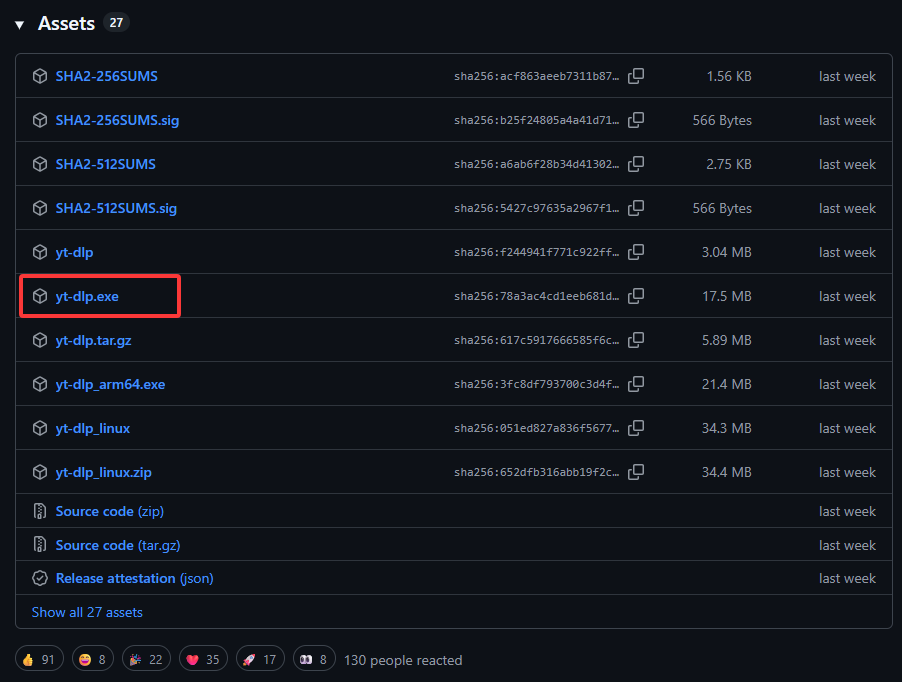
Task: Toggle the party popper reaction
Action: click(x=147, y=659)
